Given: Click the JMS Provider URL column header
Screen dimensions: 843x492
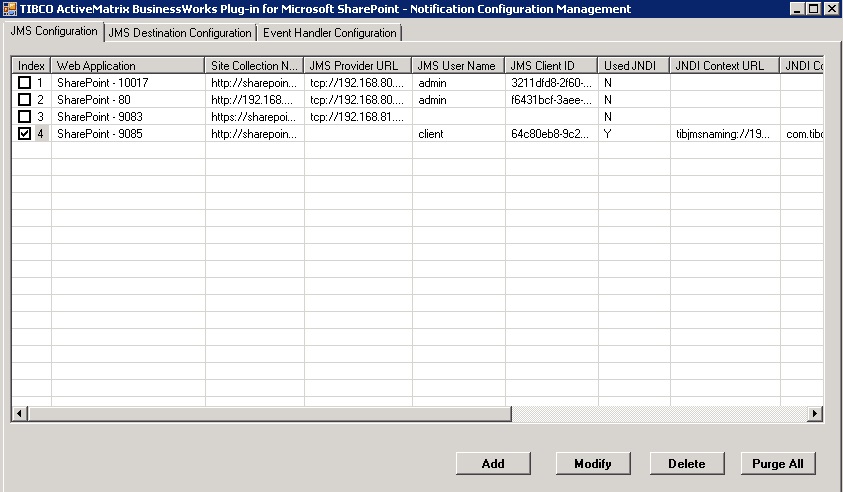Looking at the screenshot, I should [x=358, y=66].
